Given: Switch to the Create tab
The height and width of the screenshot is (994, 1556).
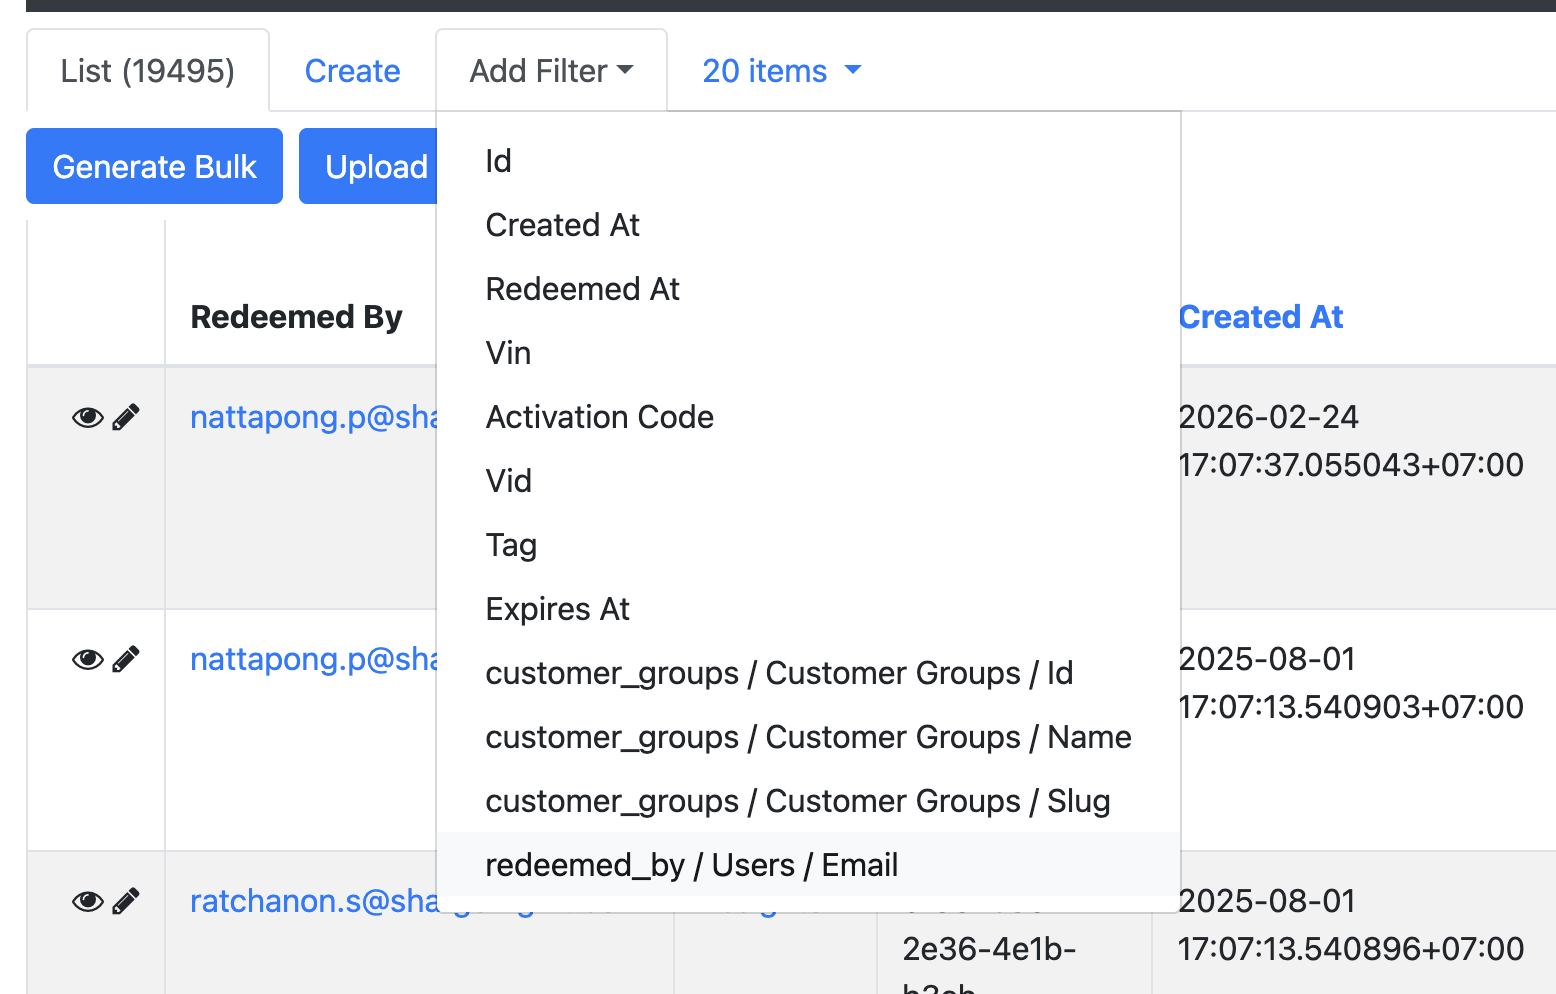Looking at the screenshot, I should pos(352,71).
